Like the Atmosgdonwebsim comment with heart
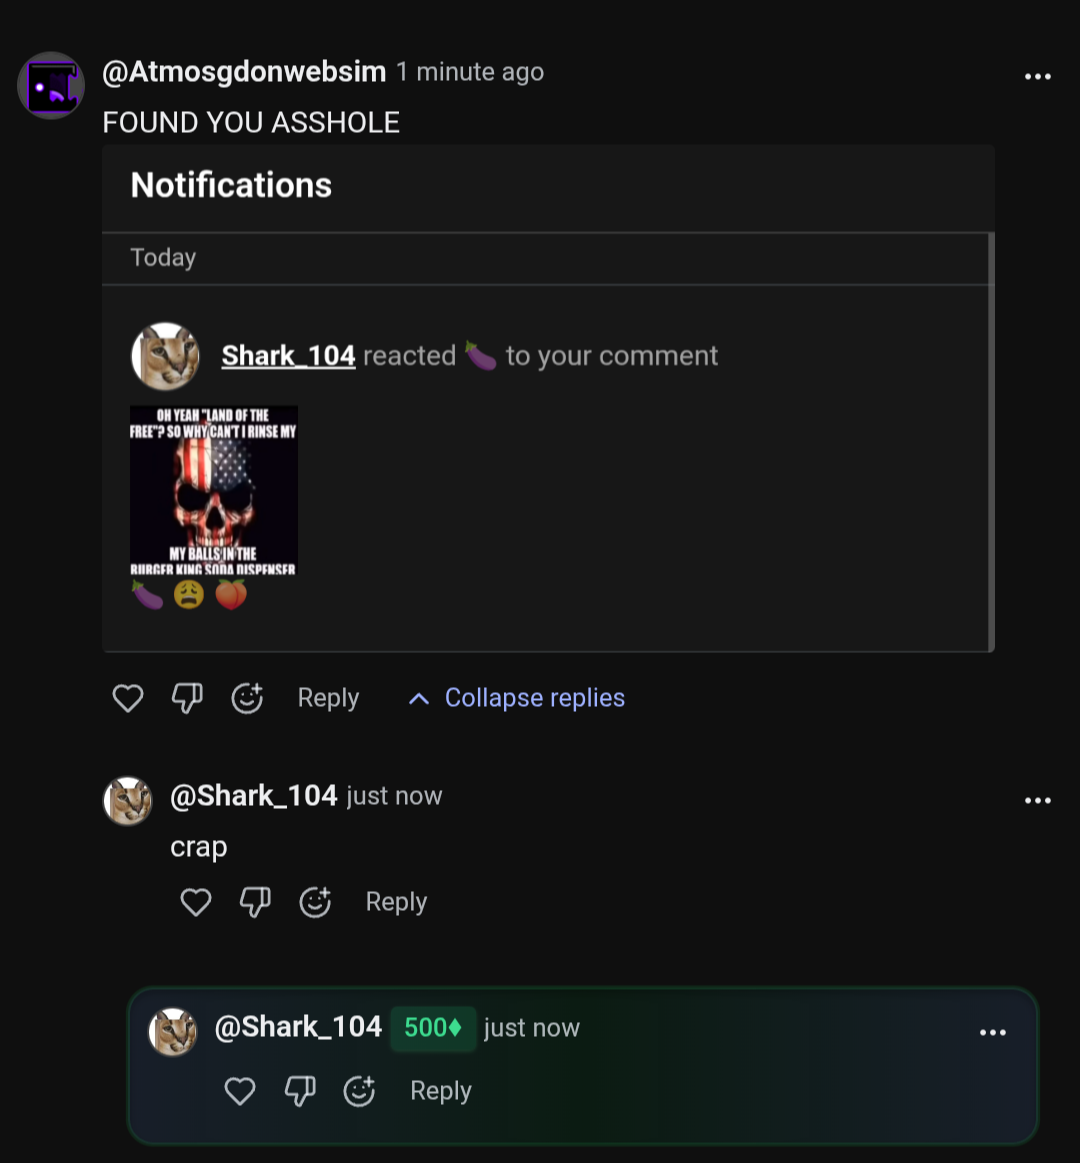The width and height of the screenshot is (1080, 1163). (128, 698)
